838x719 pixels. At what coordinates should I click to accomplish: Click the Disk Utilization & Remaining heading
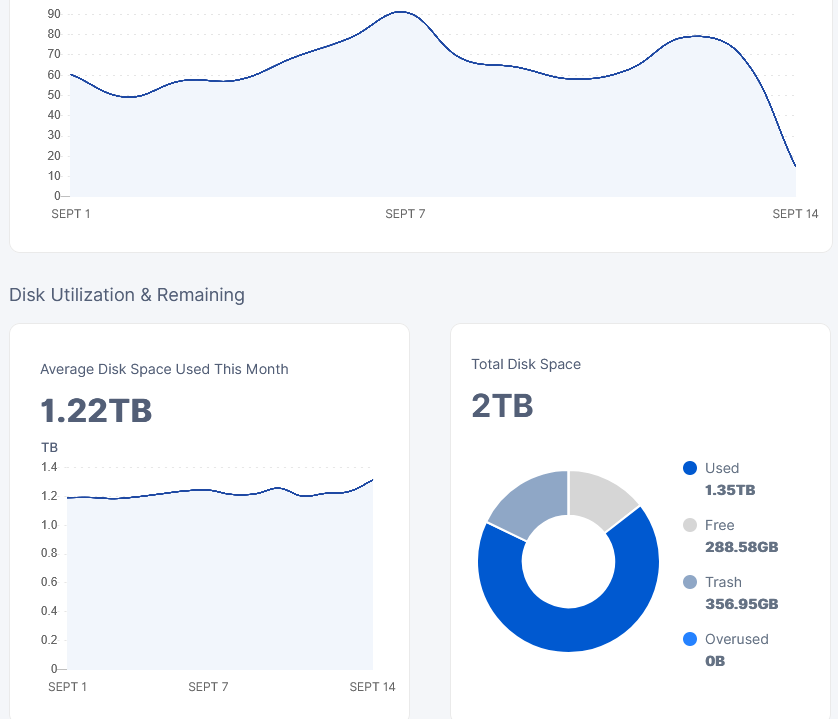(127, 295)
